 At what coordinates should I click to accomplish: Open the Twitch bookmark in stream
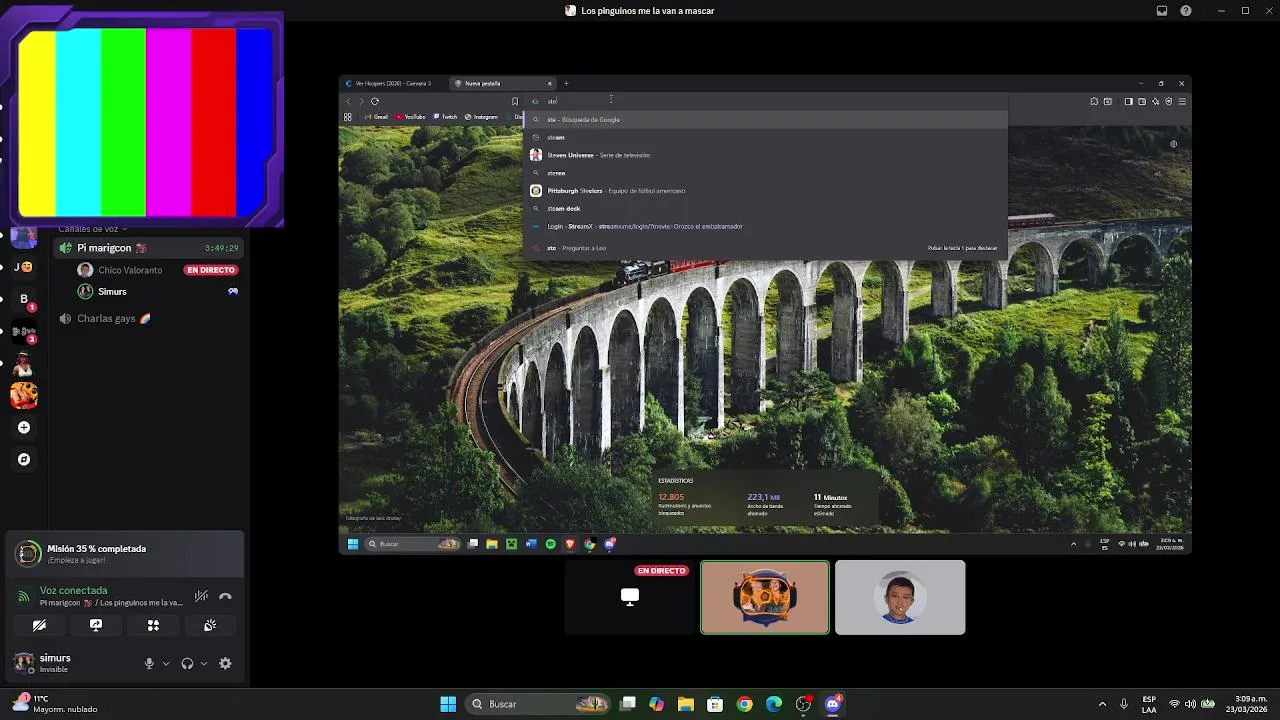pos(445,117)
